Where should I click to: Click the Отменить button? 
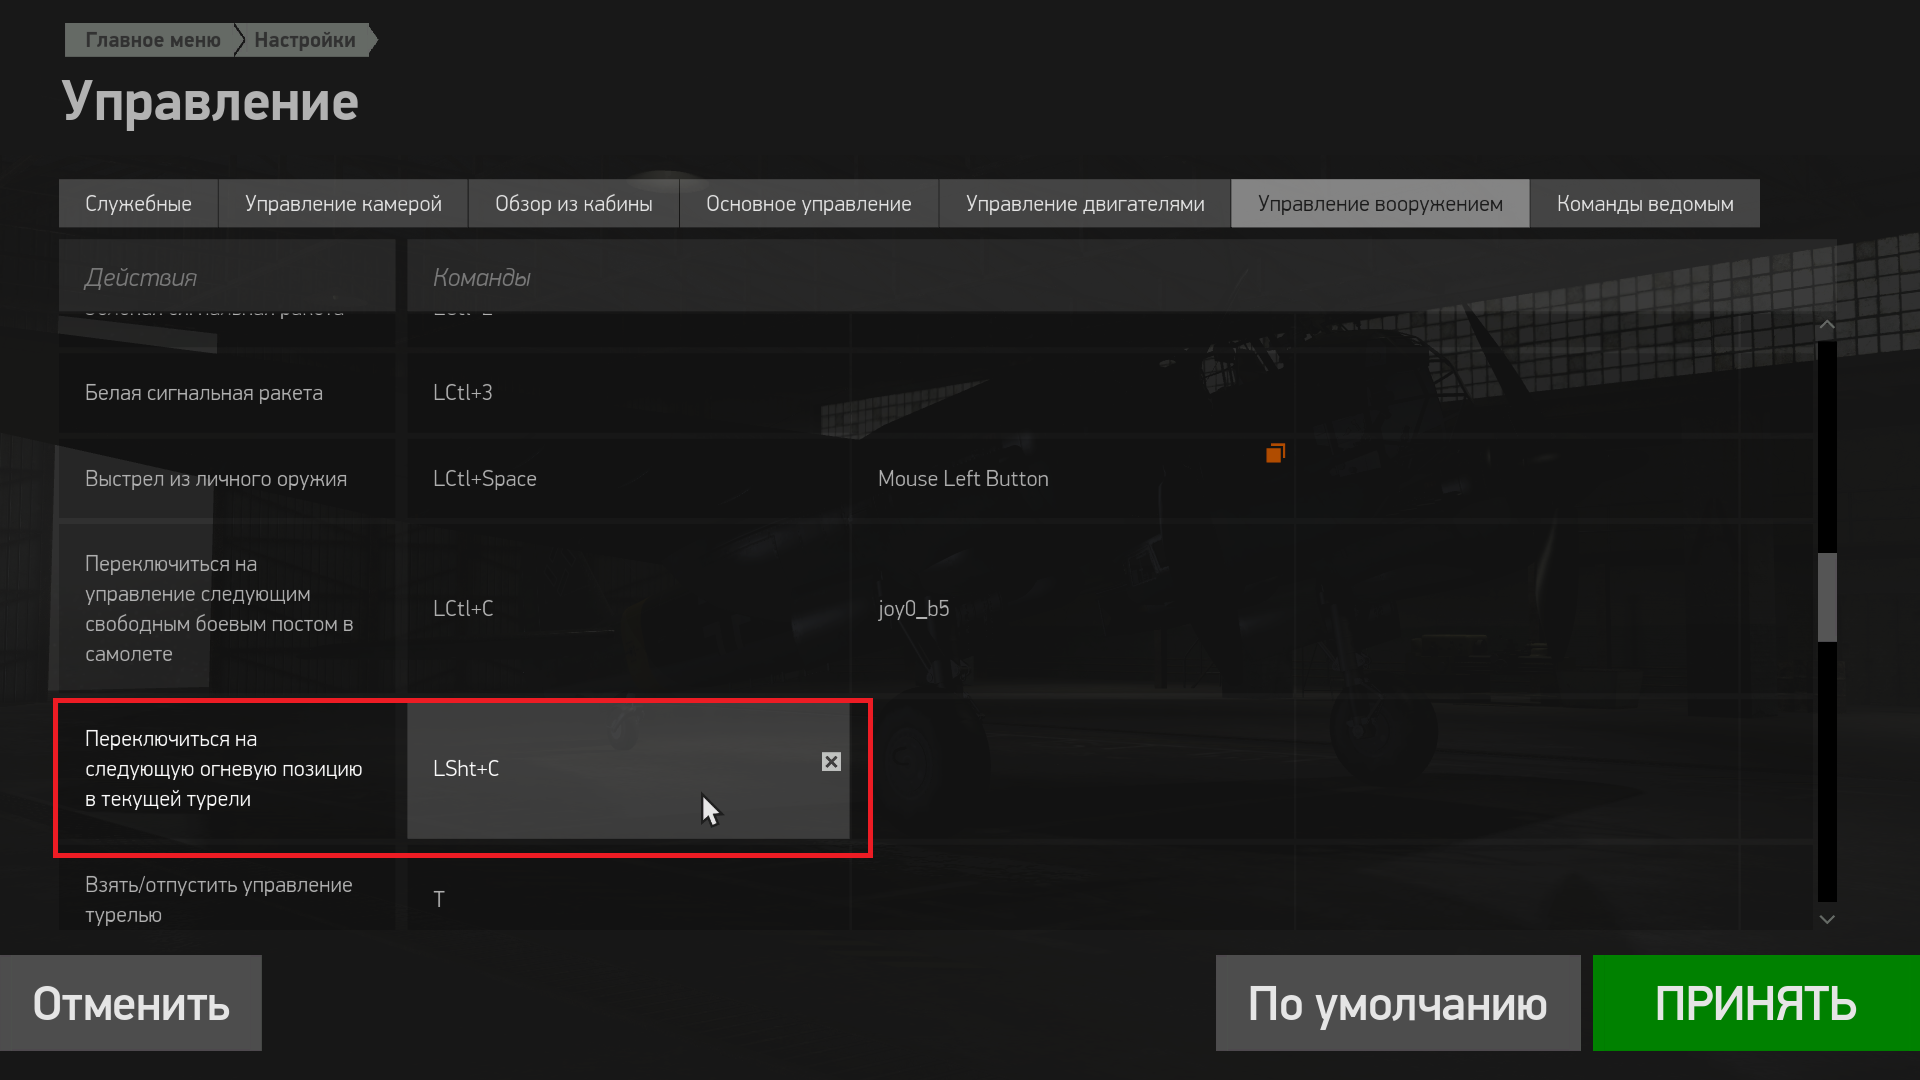click(x=131, y=1003)
